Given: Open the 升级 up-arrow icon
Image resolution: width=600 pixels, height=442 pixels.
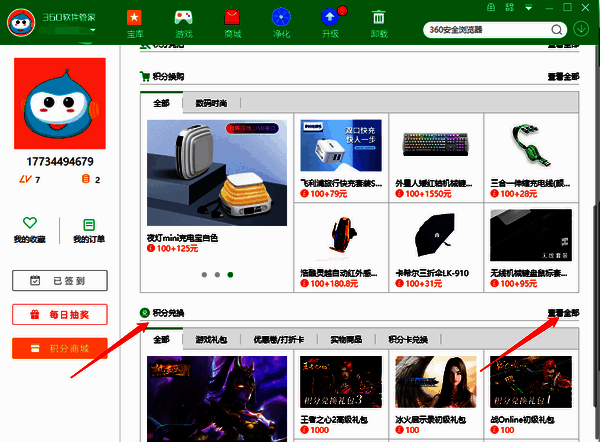Looking at the screenshot, I should click(x=330, y=17).
